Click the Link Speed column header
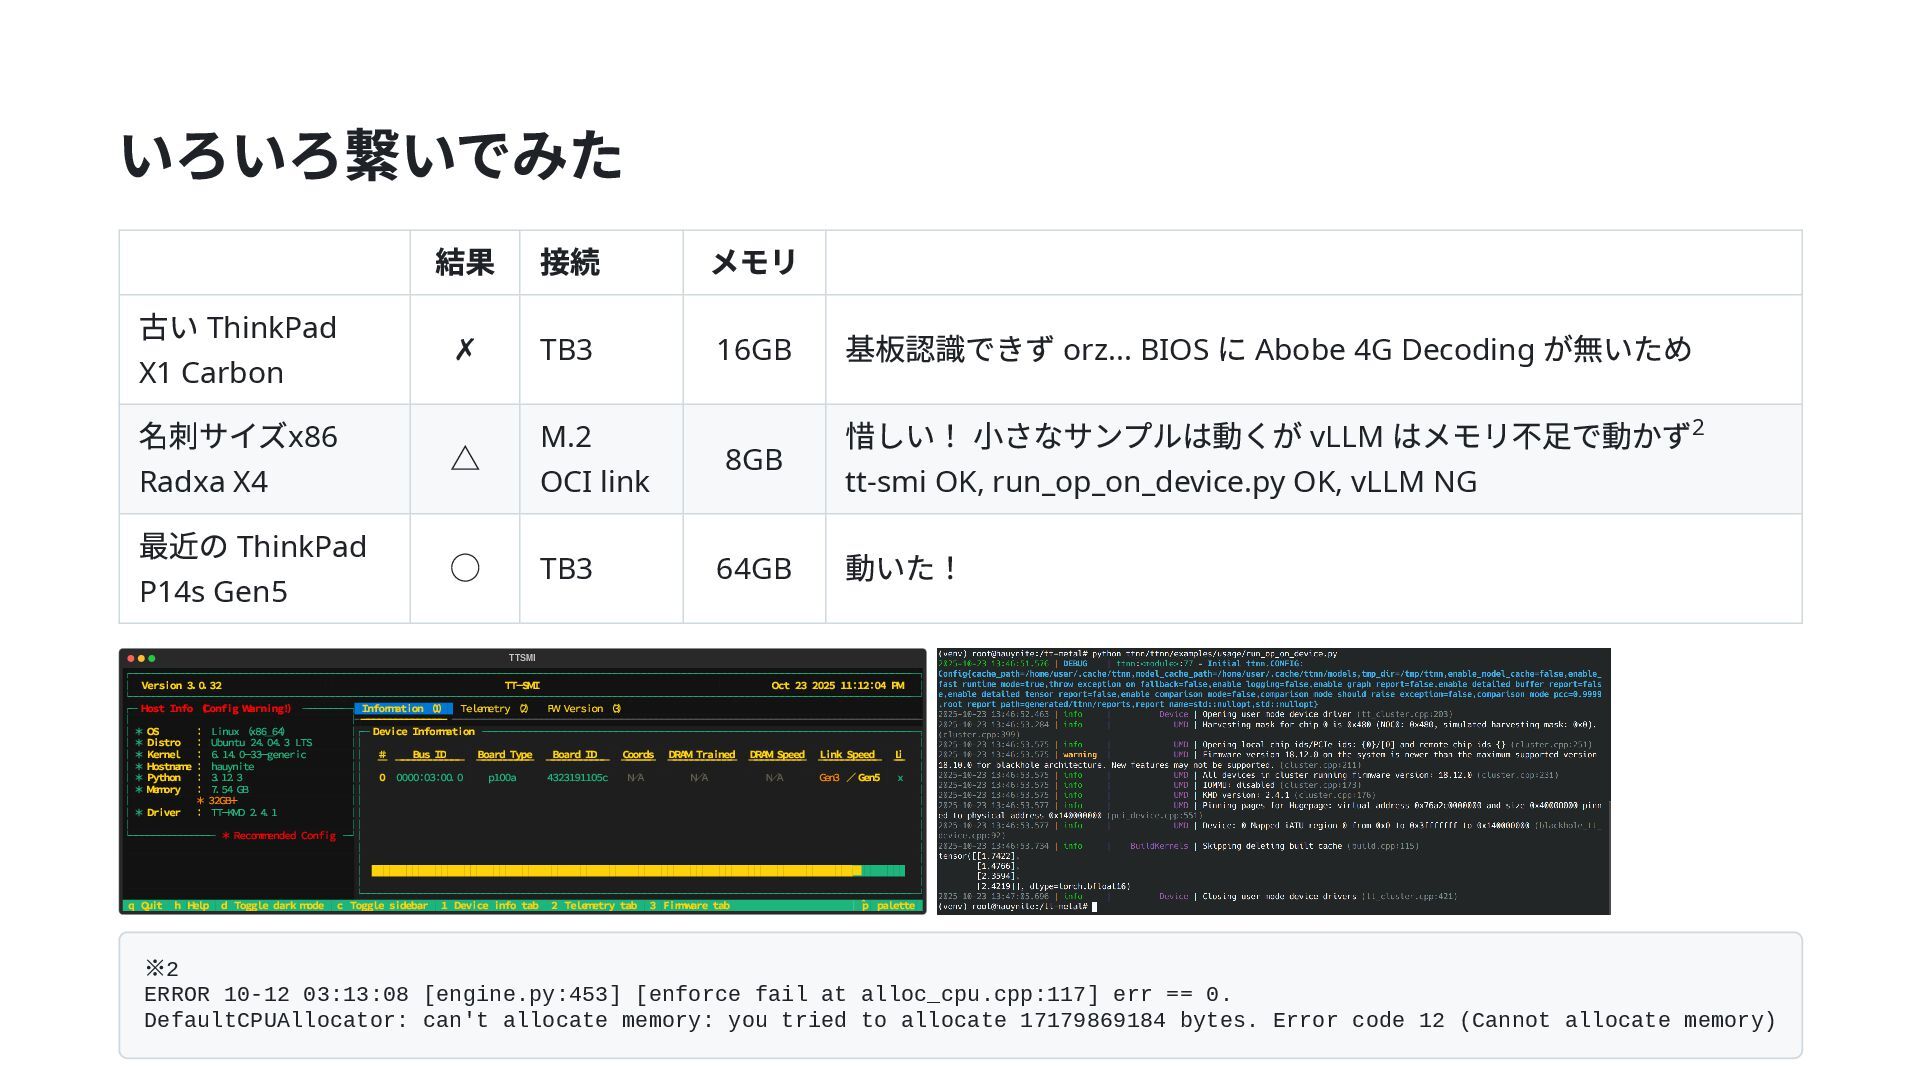 point(847,755)
